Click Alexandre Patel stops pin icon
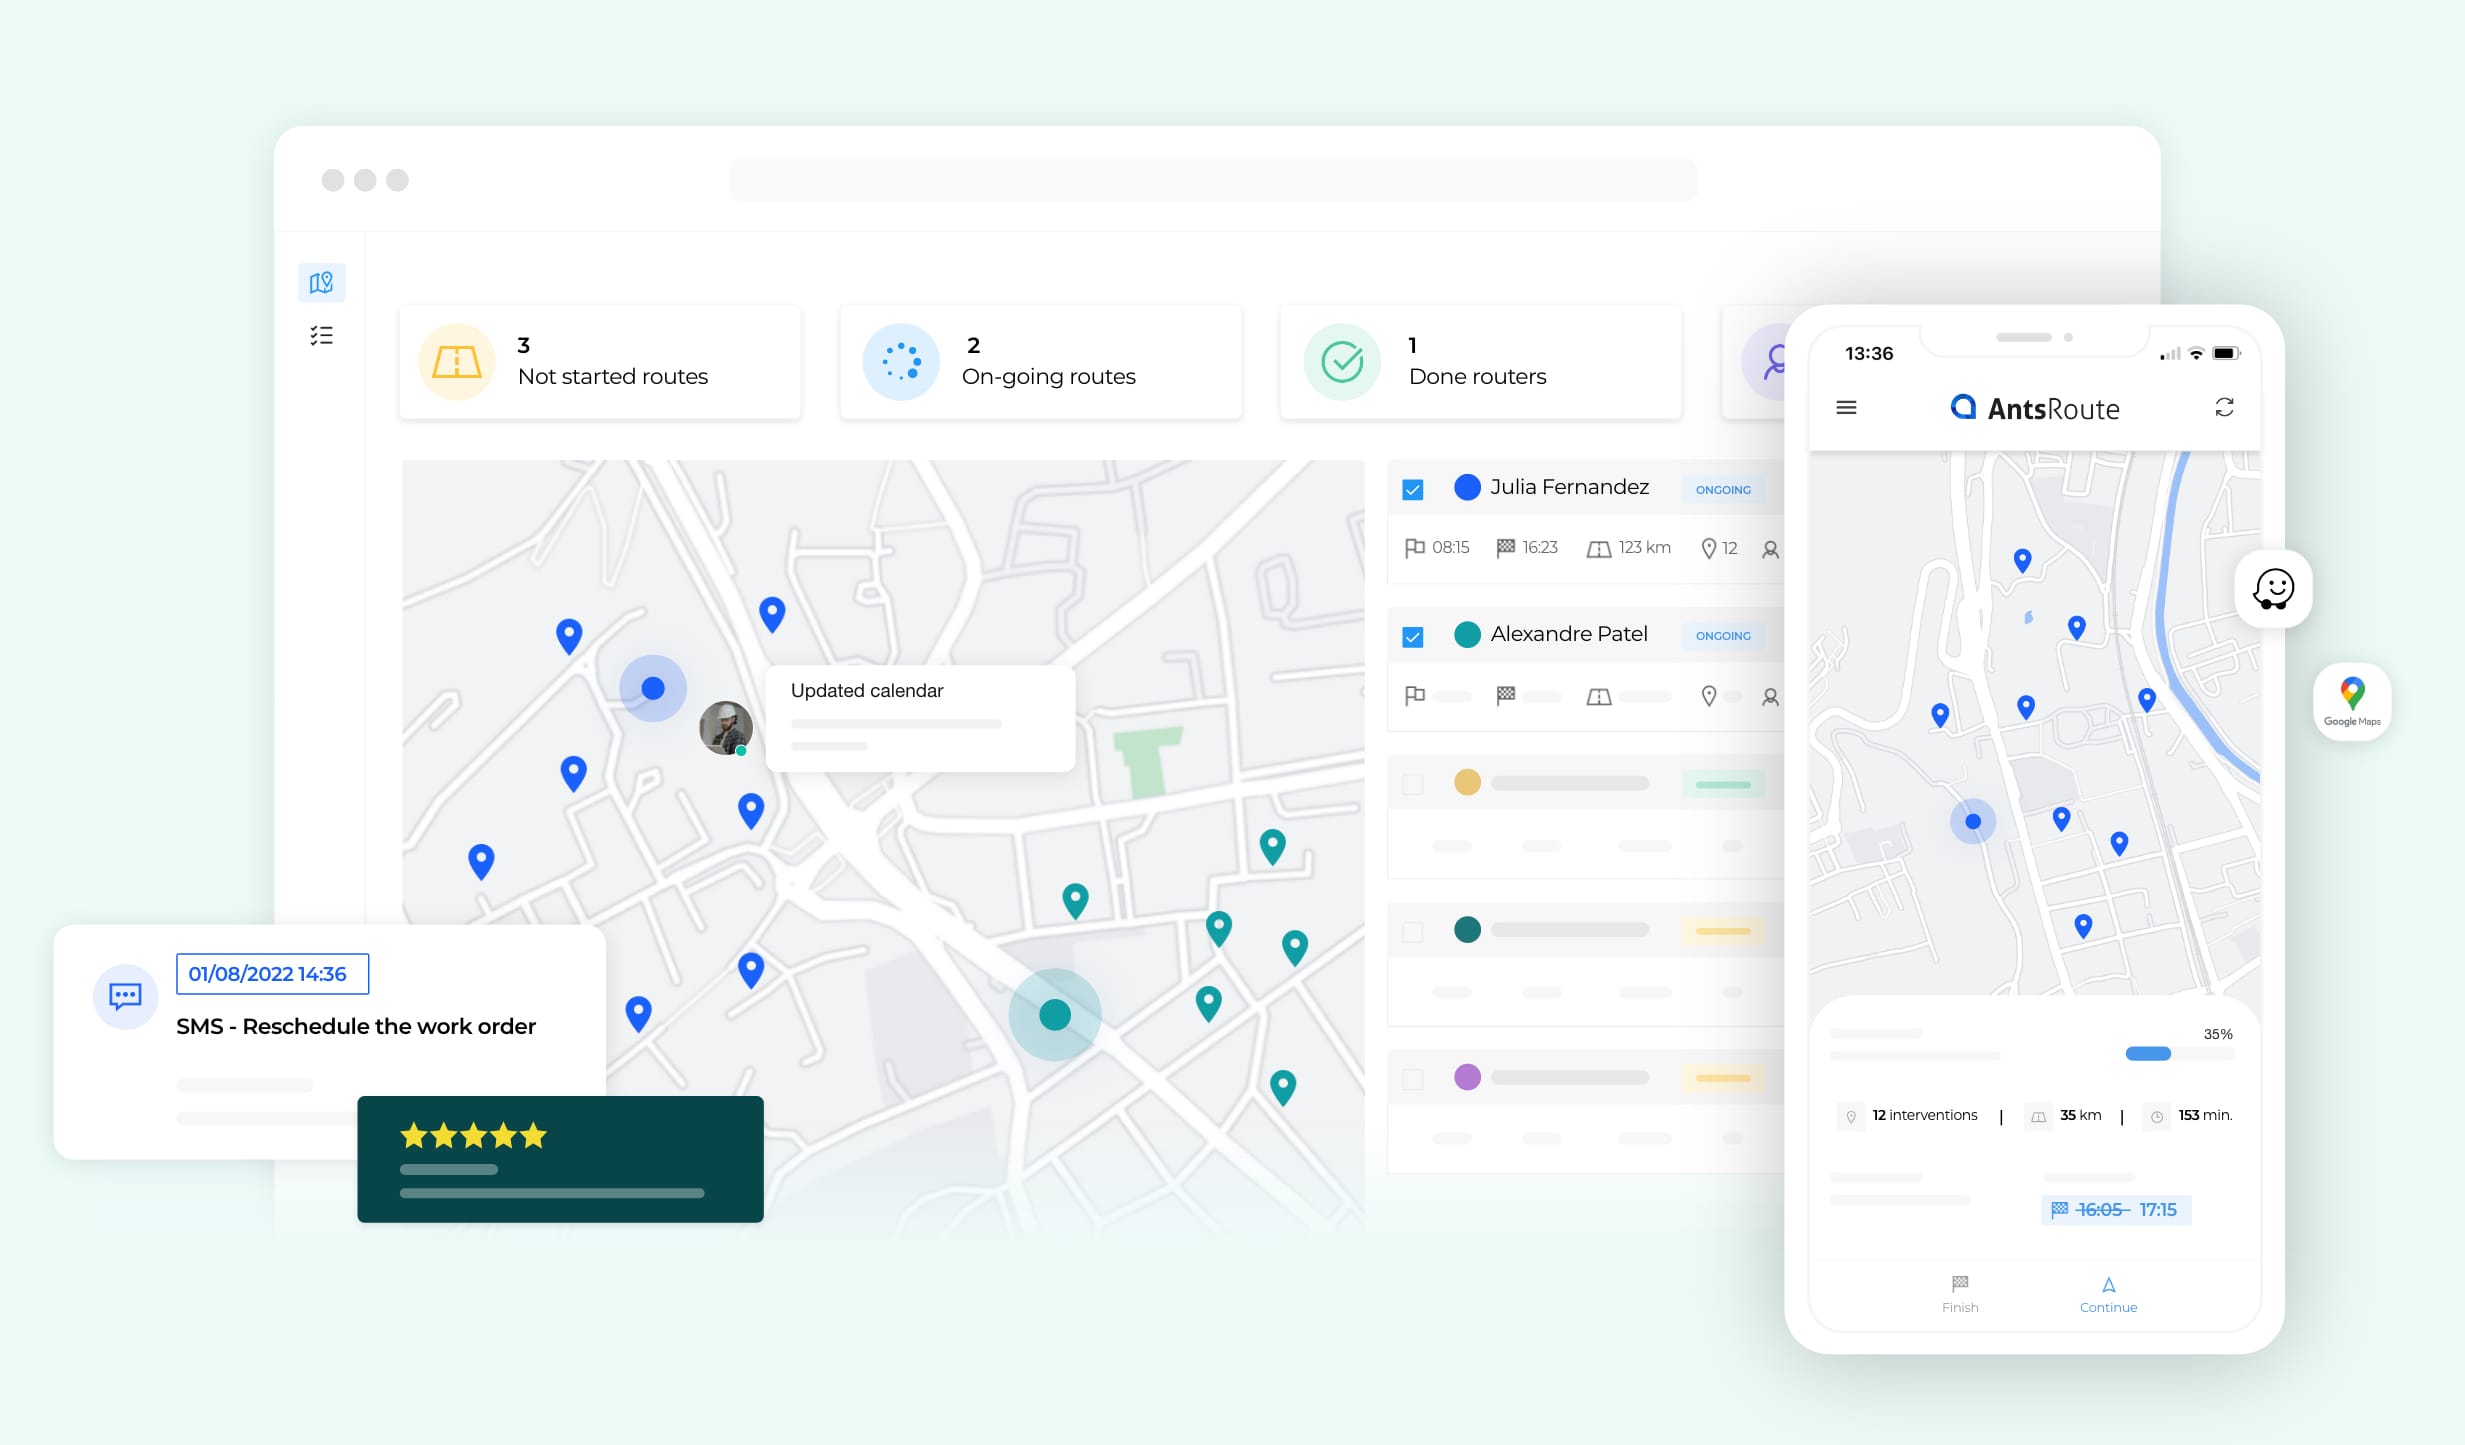The height and width of the screenshot is (1445, 2465). coord(1709,695)
